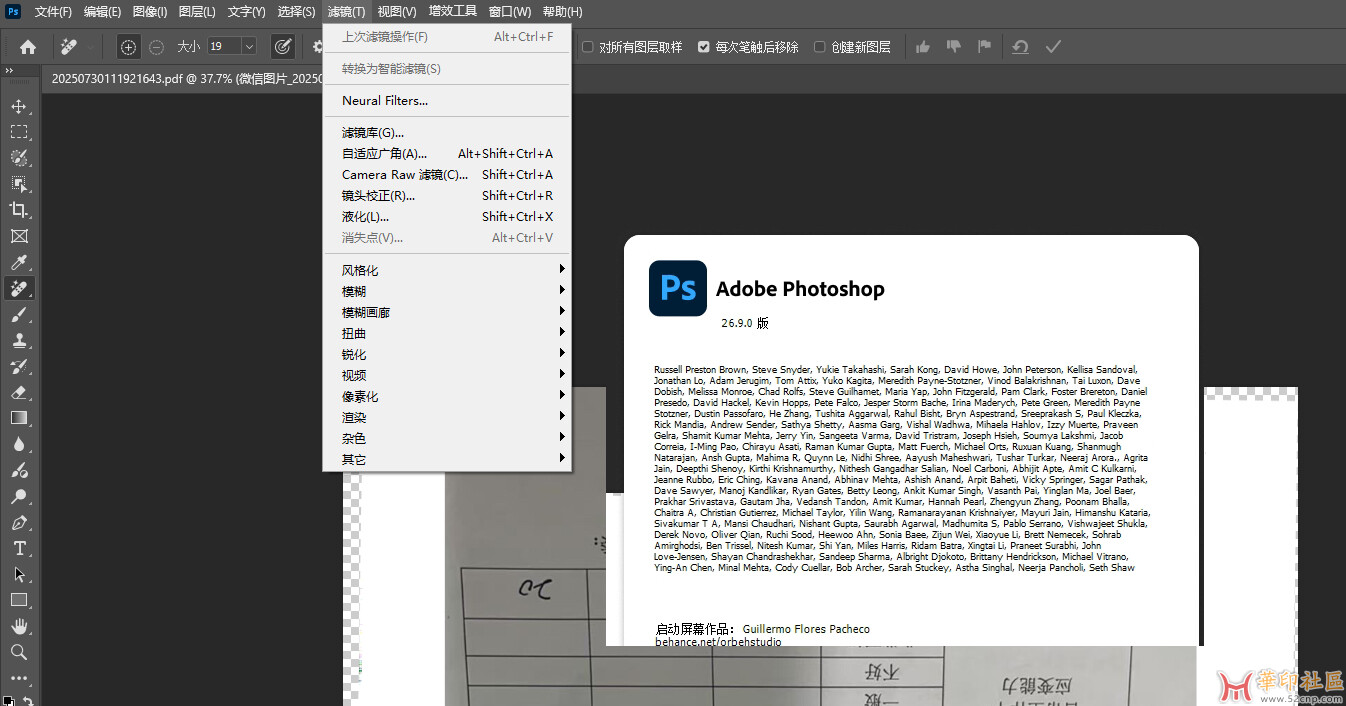Open the 窗口(W) menu
Viewport: 1346px width, 706px height.
[510, 12]
